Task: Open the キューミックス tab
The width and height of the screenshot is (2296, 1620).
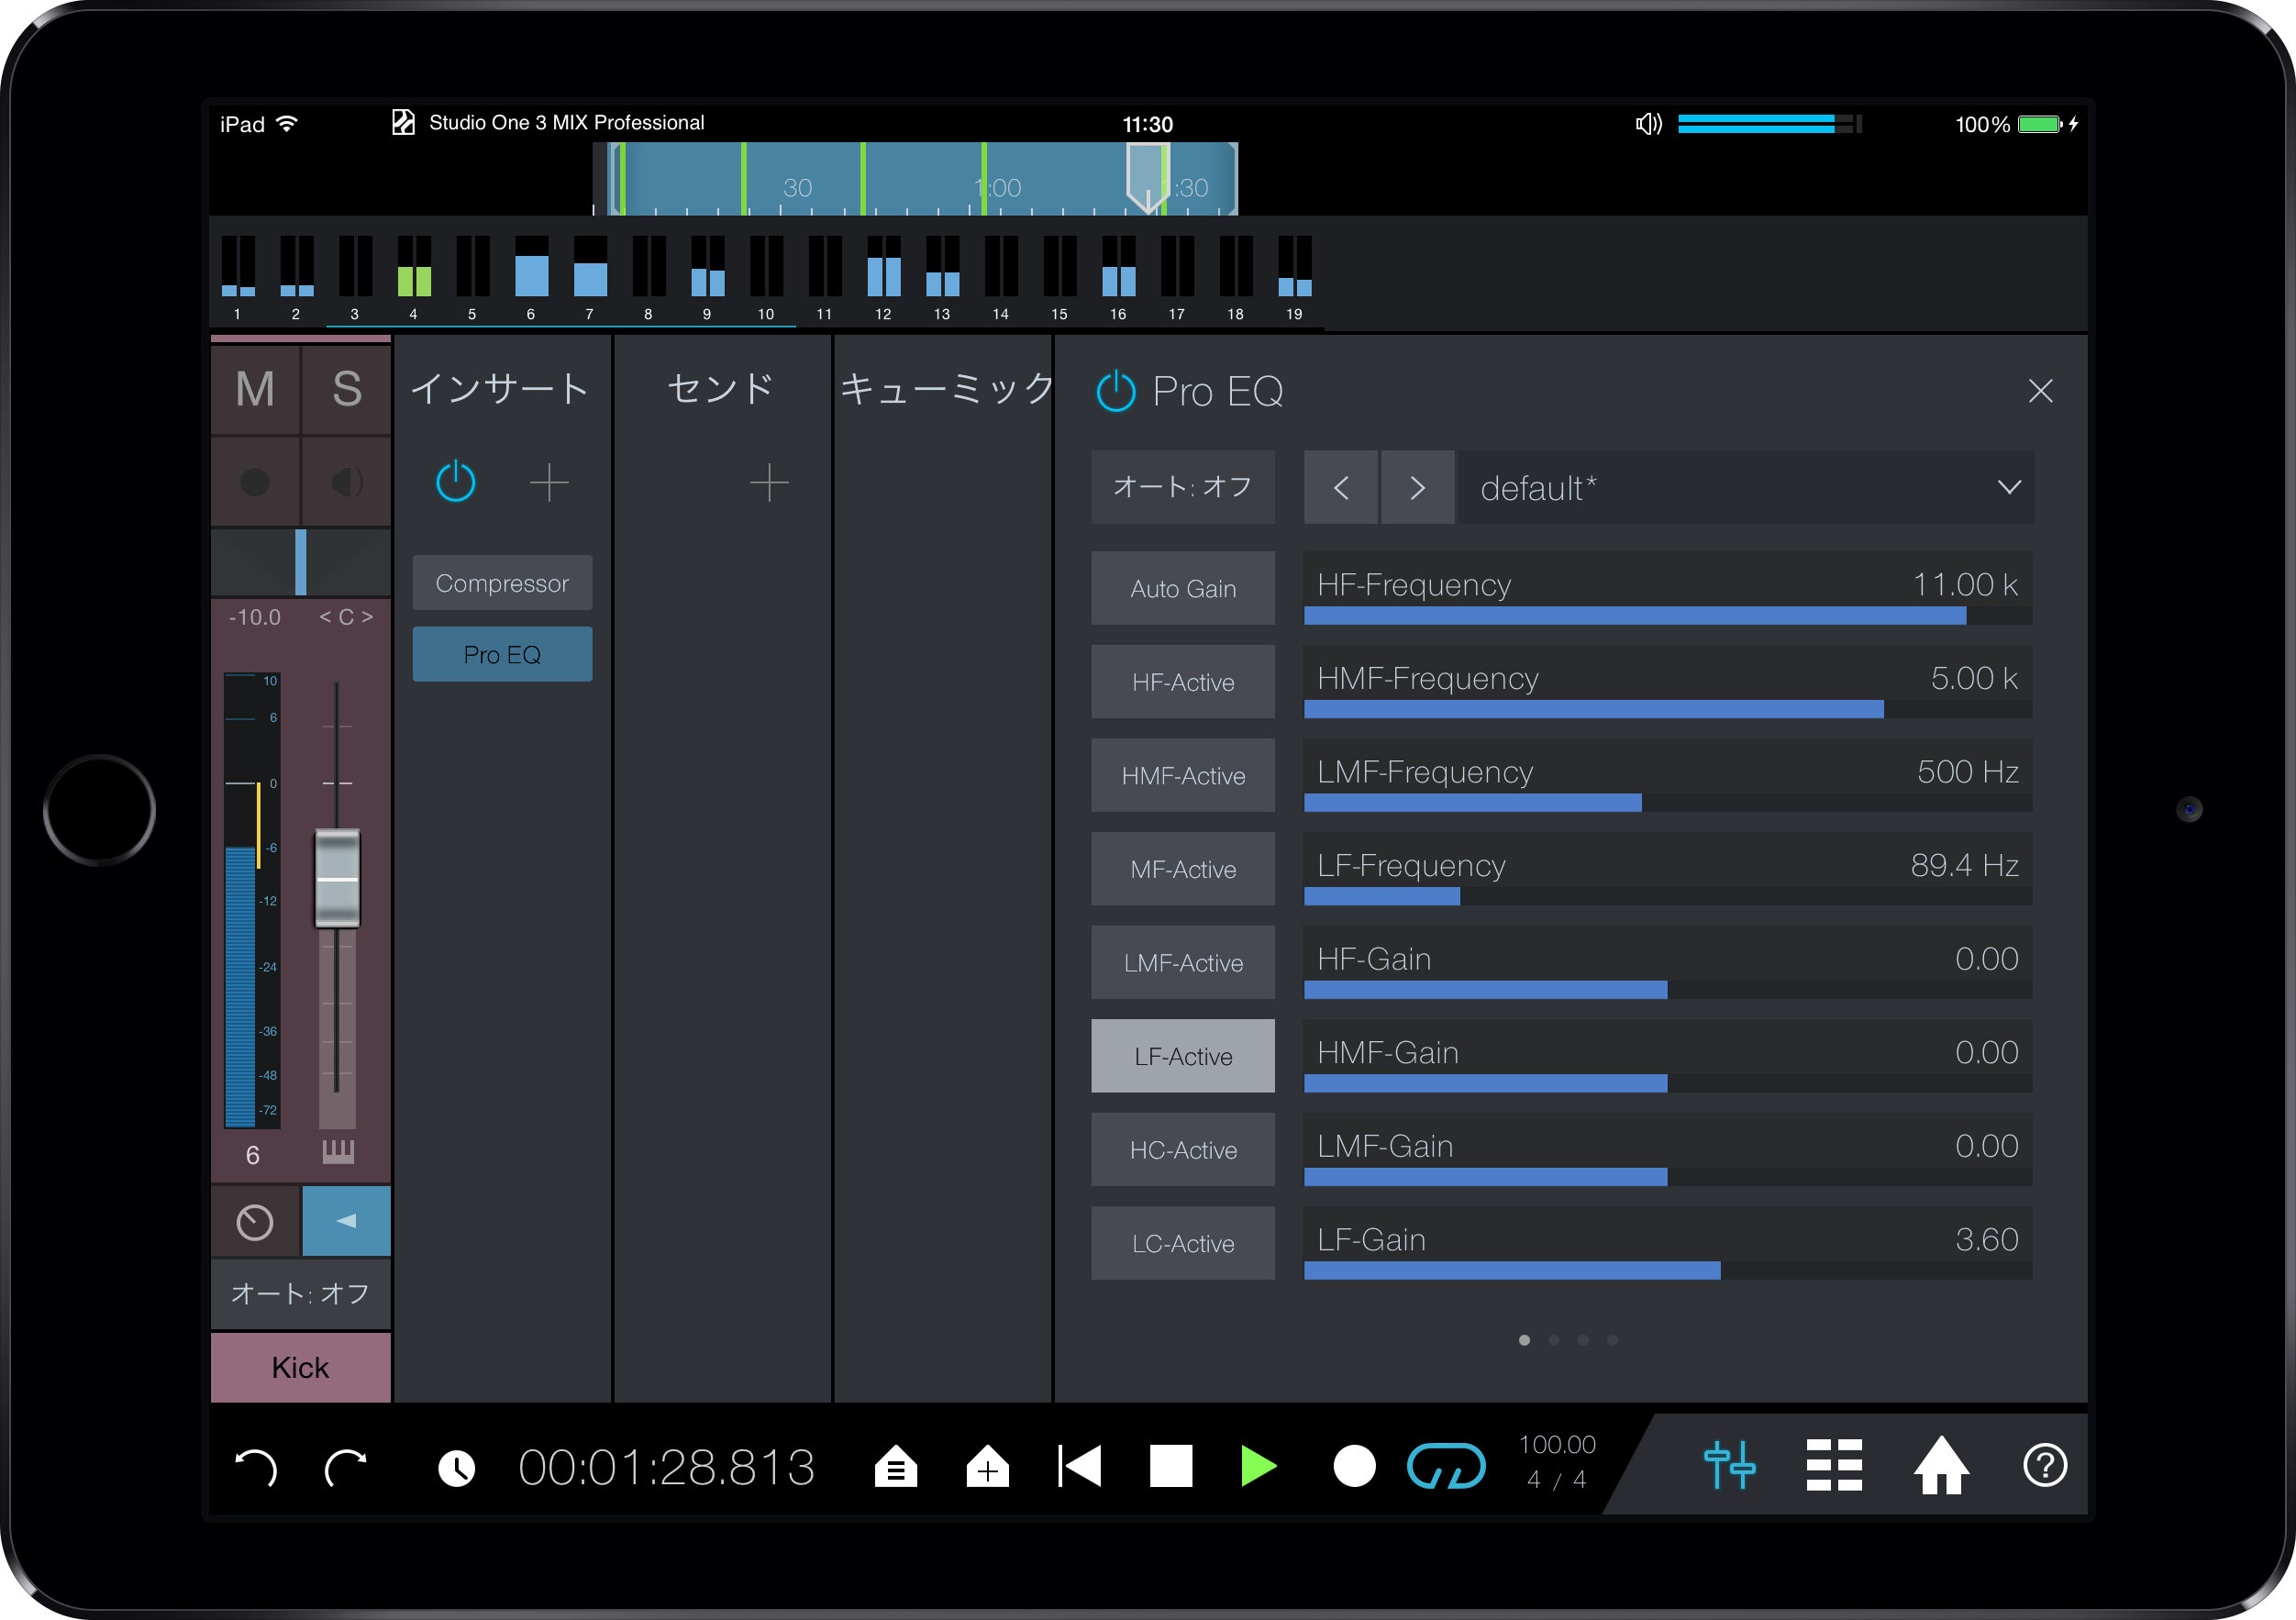Action: (946, 389)
